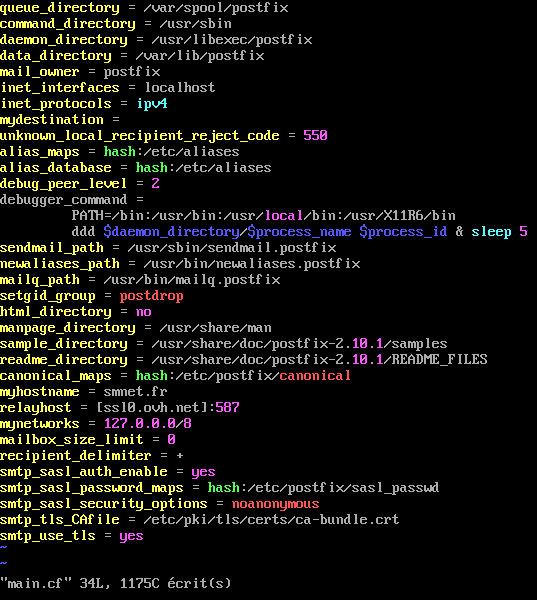537x600 pixels.
Task: Click the mynetworks parameter
Action: 40,424
